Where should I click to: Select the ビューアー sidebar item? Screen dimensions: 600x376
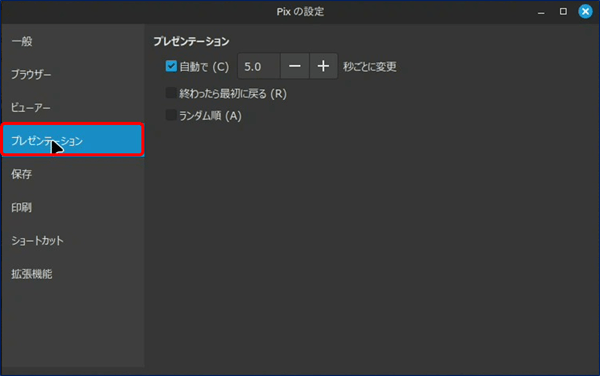(x=73, y=108)
